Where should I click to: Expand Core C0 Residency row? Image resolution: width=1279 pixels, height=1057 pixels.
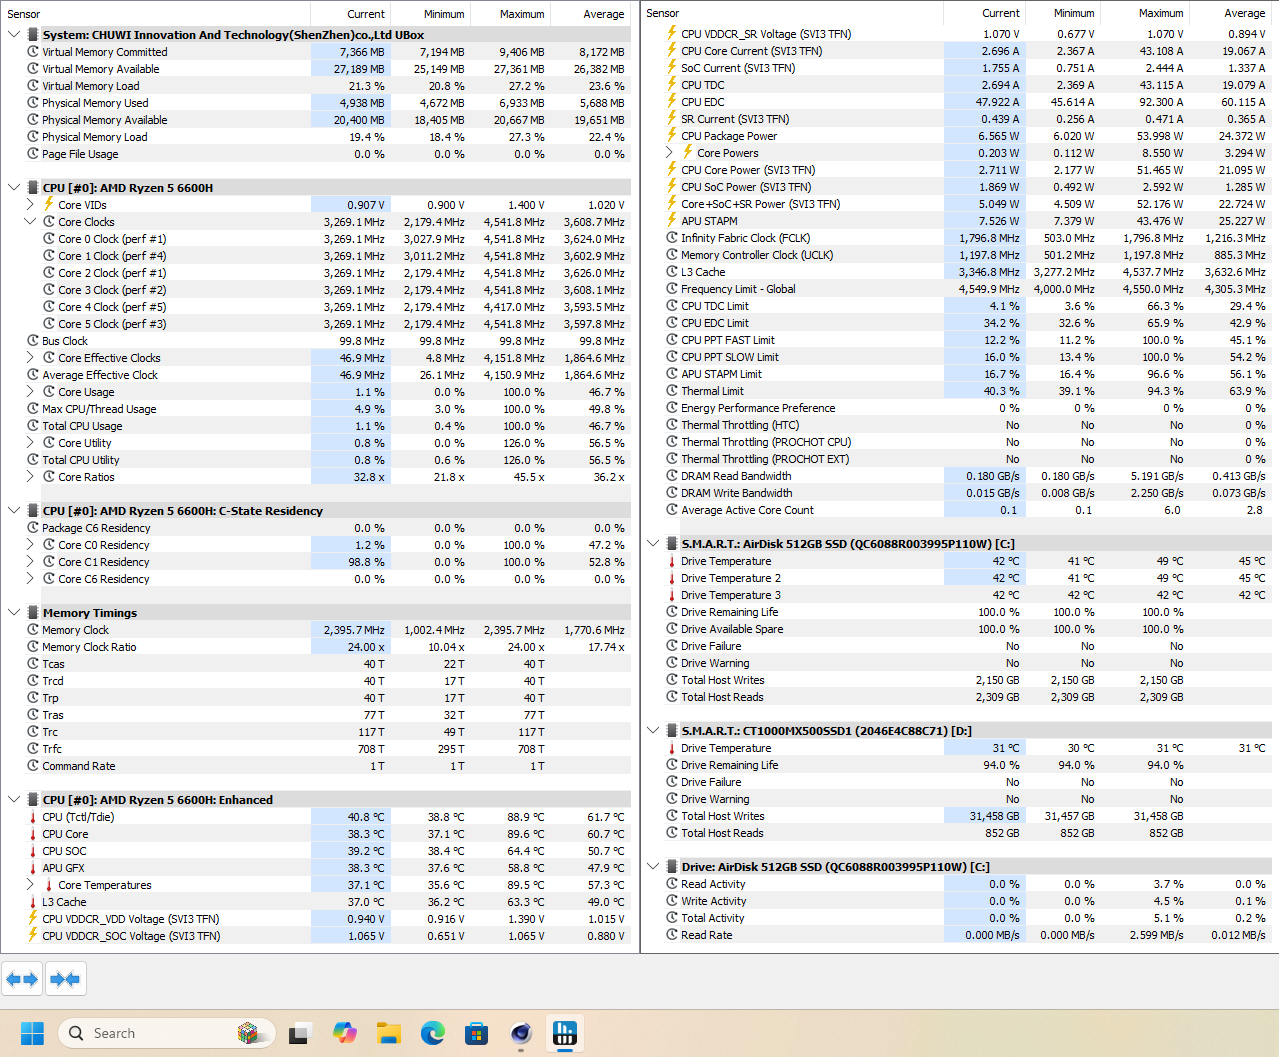[x=30, y=545]
